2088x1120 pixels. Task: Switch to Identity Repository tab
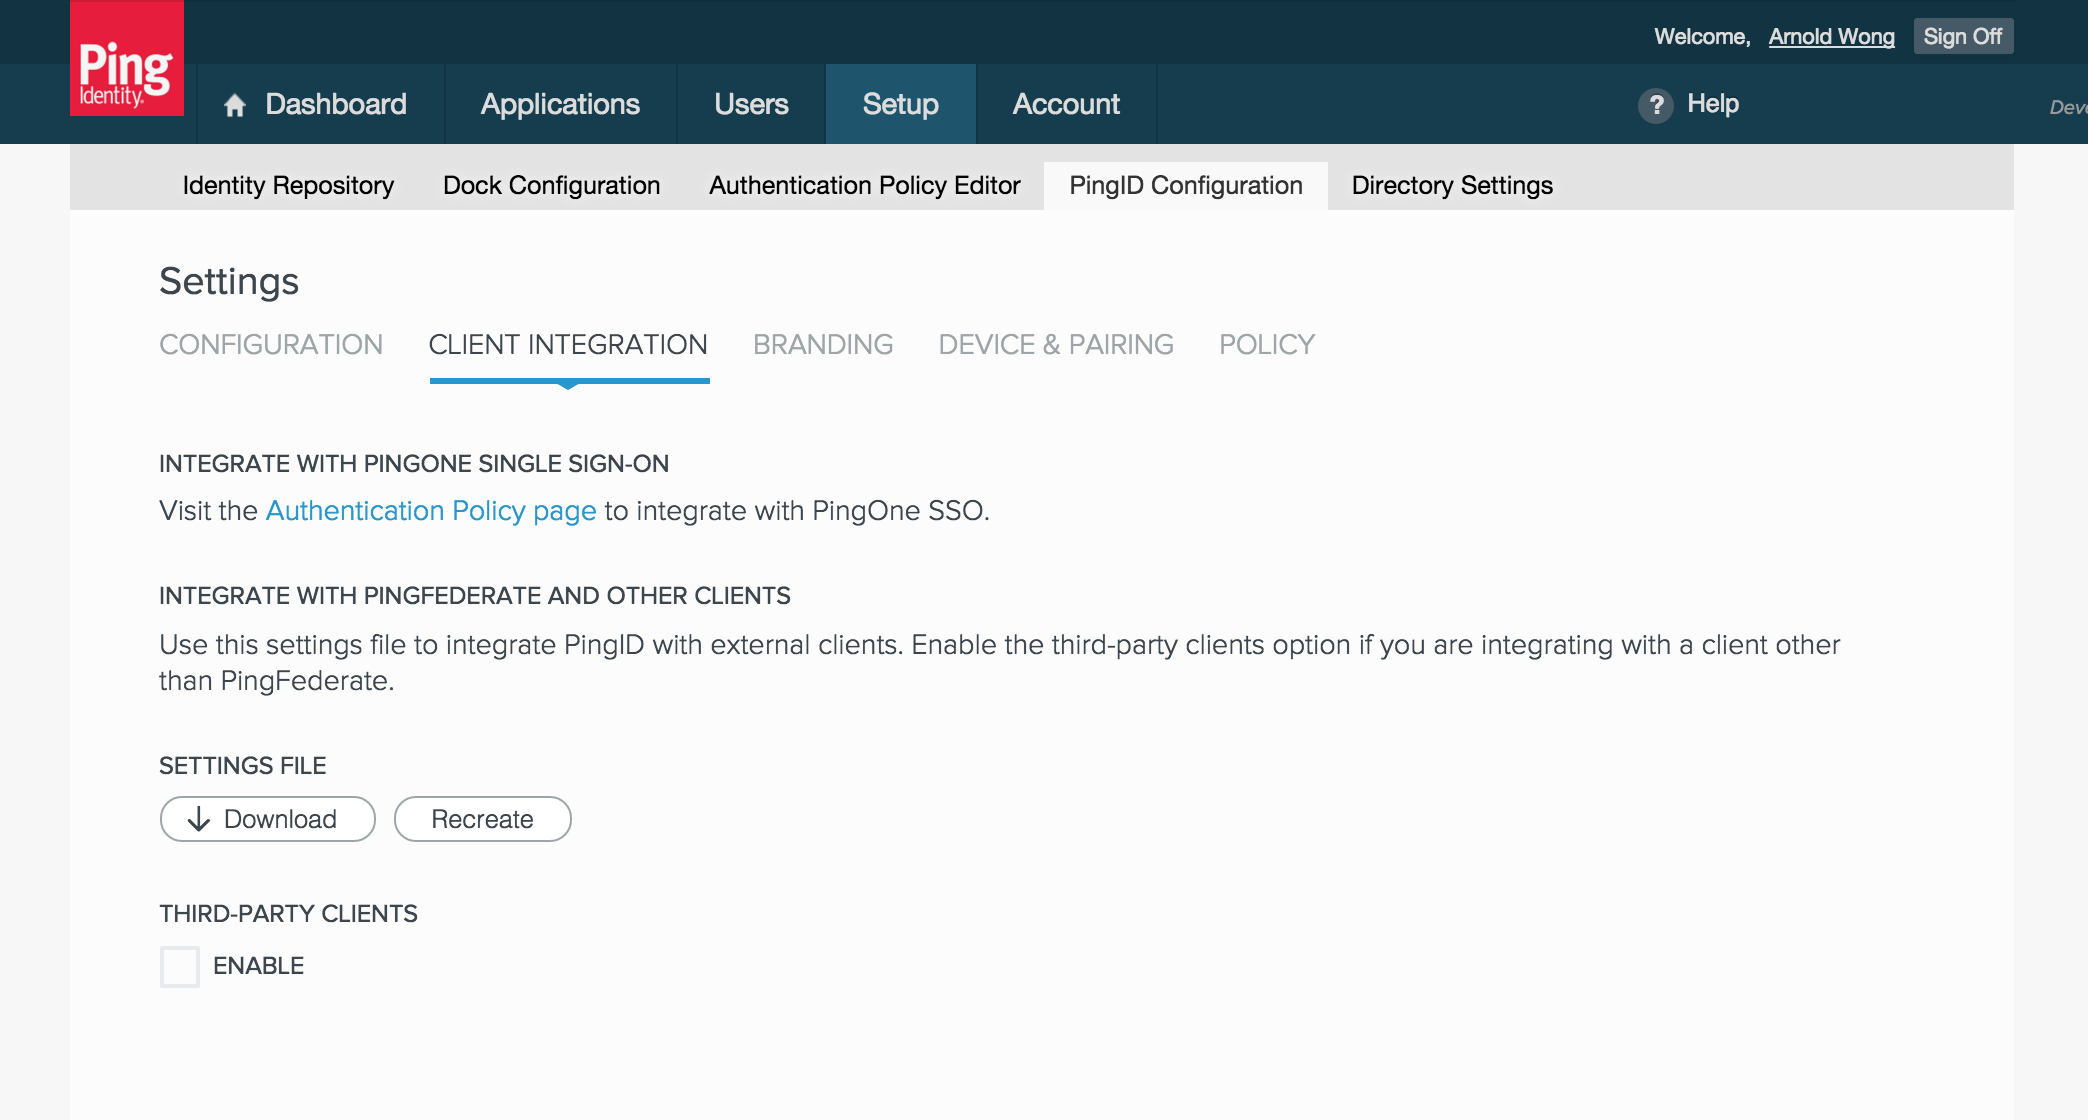(x=288, y=186)
